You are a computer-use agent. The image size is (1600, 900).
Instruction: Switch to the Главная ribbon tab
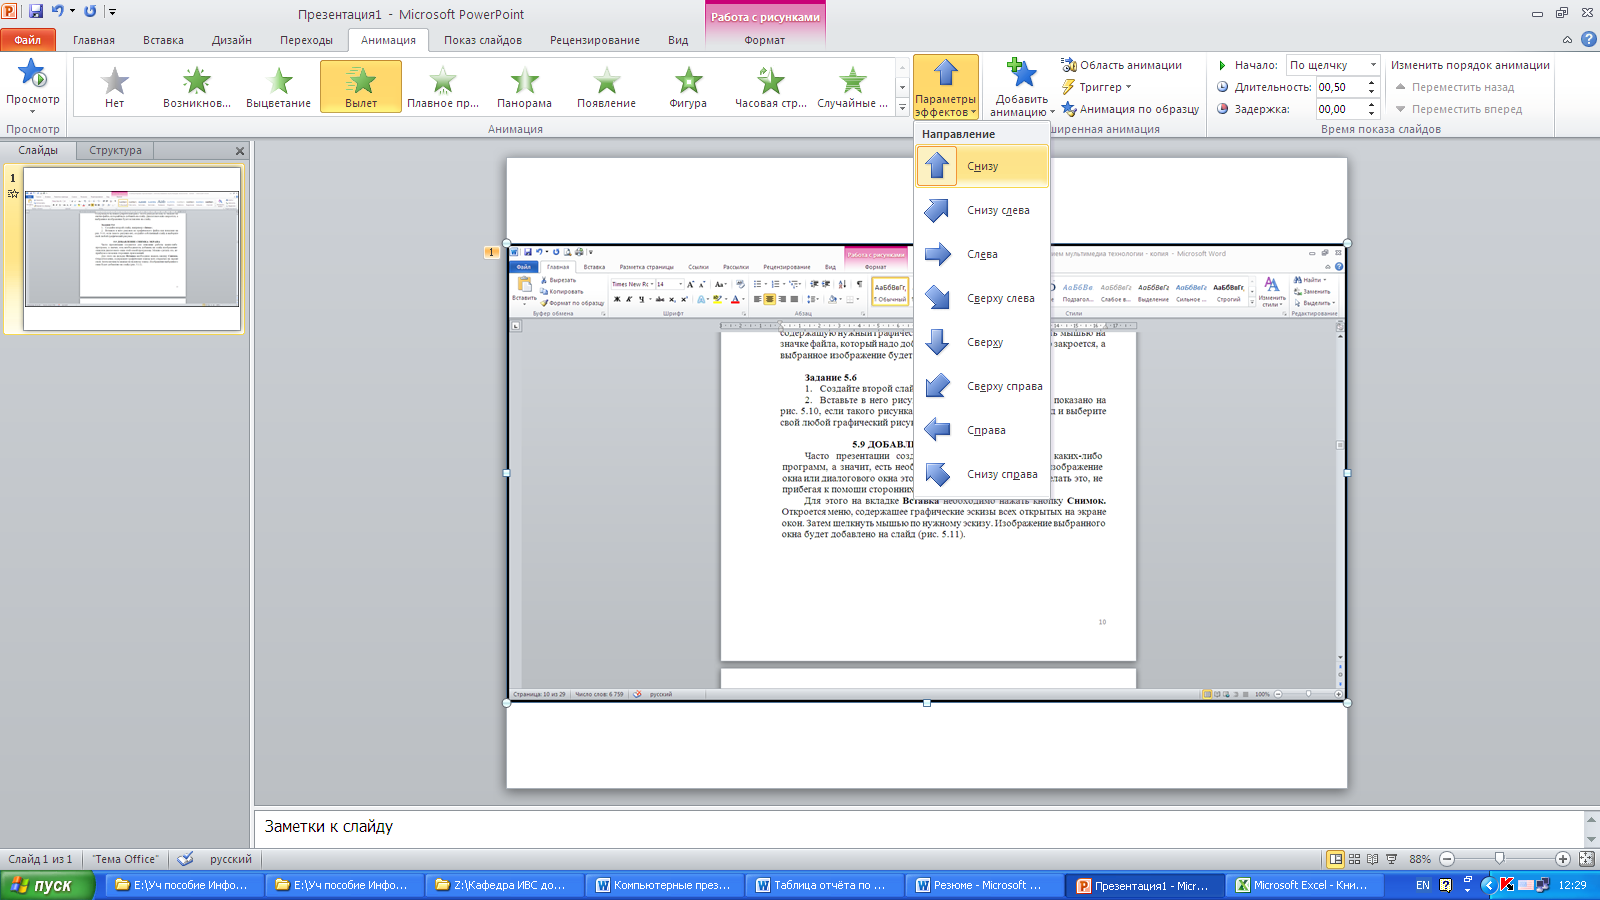[94, 40]
